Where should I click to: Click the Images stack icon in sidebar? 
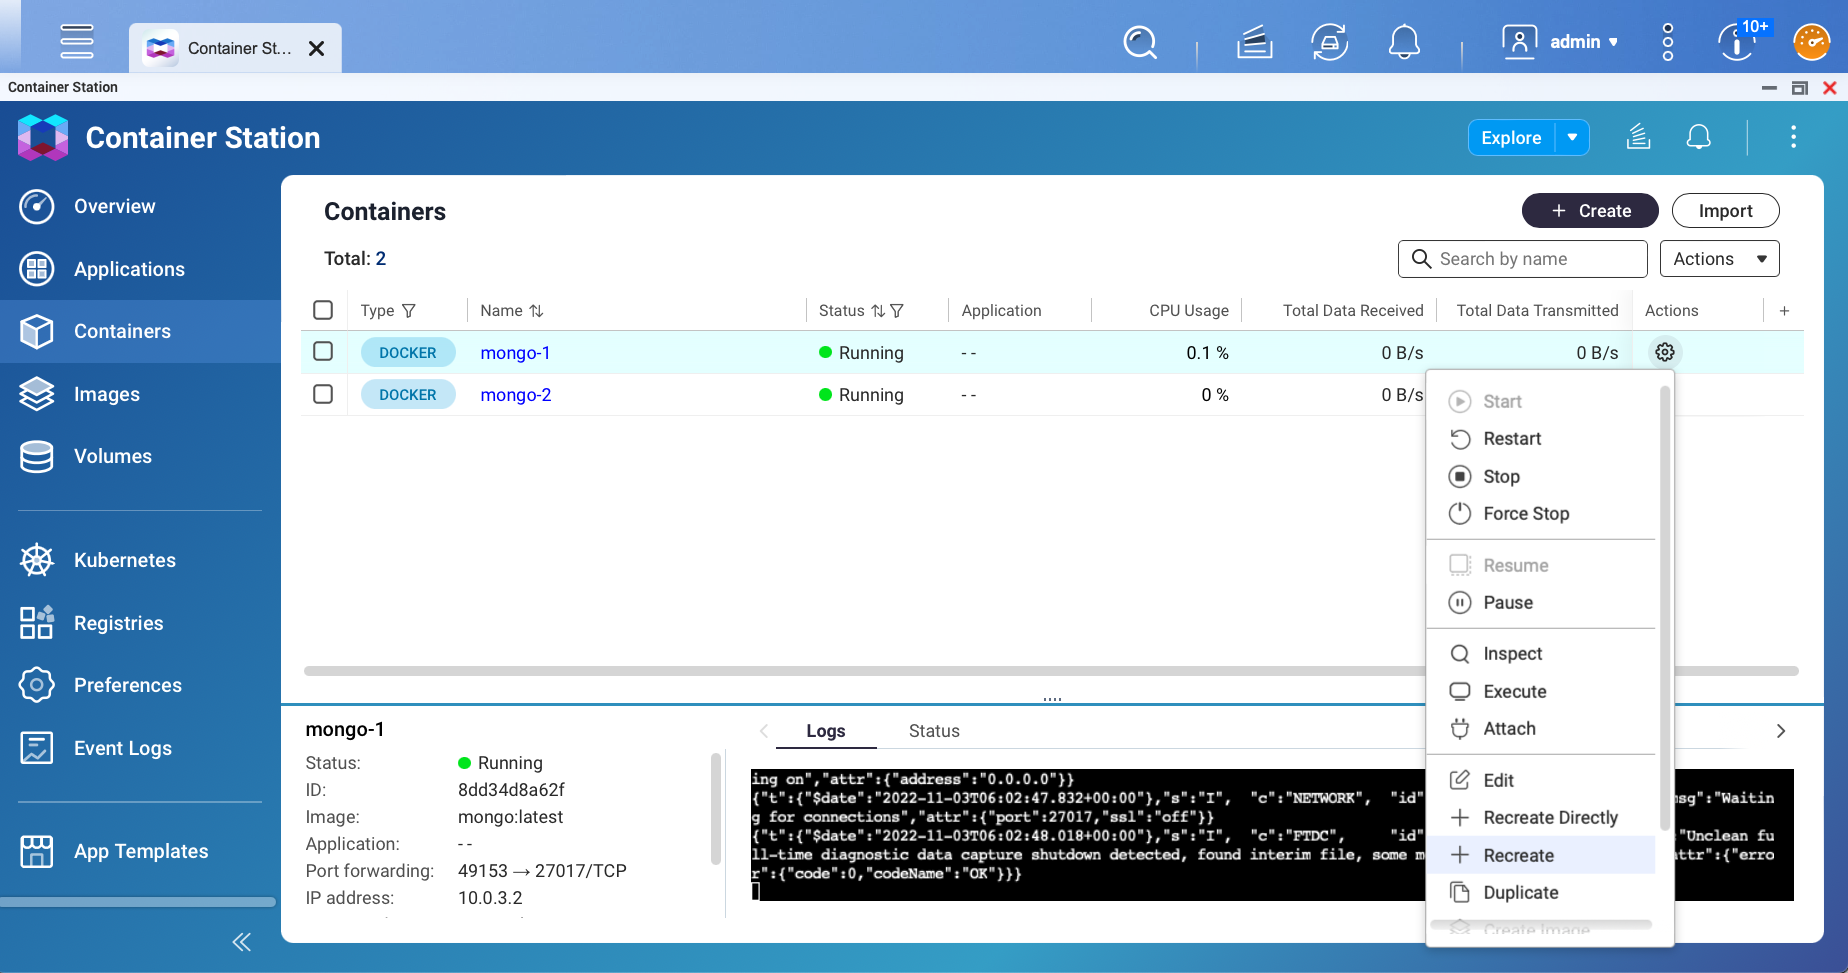click(x=37, y=394)
